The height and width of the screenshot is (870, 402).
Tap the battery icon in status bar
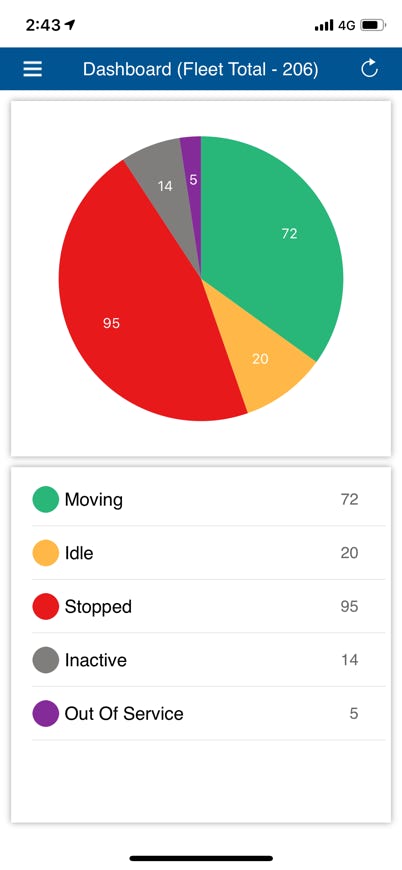pos(373,26)
